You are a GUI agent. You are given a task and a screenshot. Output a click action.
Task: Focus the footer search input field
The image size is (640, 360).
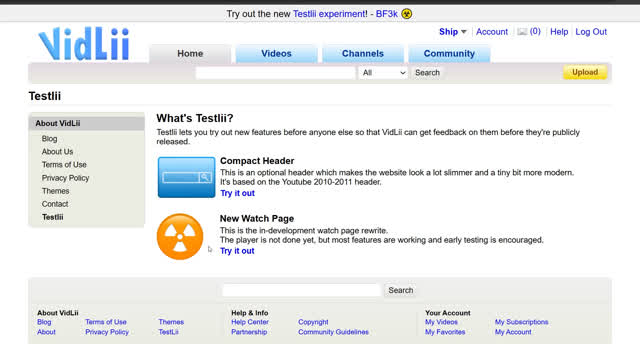click(301, 290)
